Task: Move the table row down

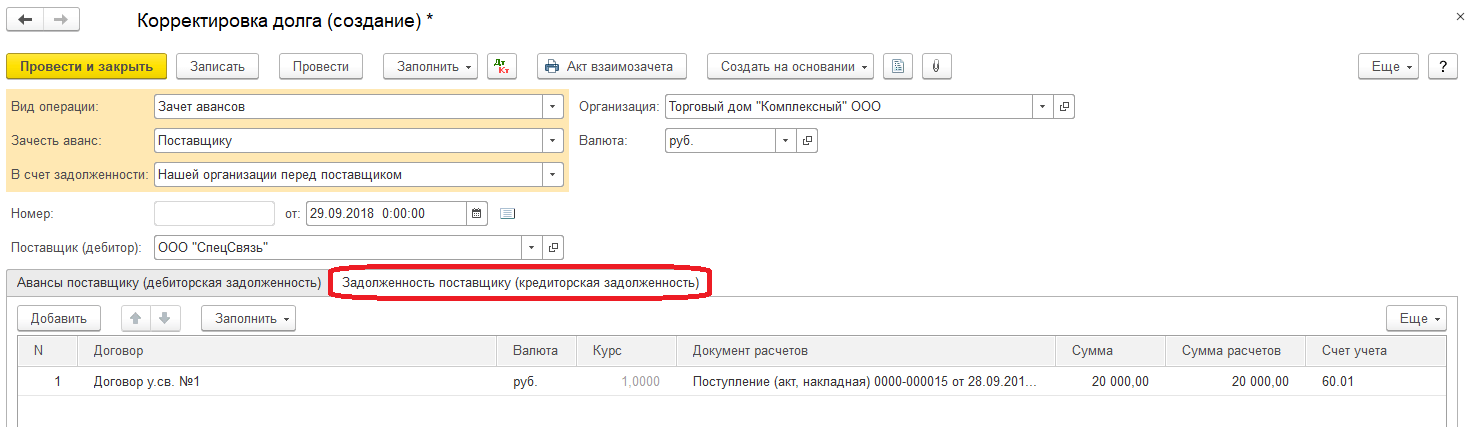Action: pyautogui.click(x=164, y=318)
